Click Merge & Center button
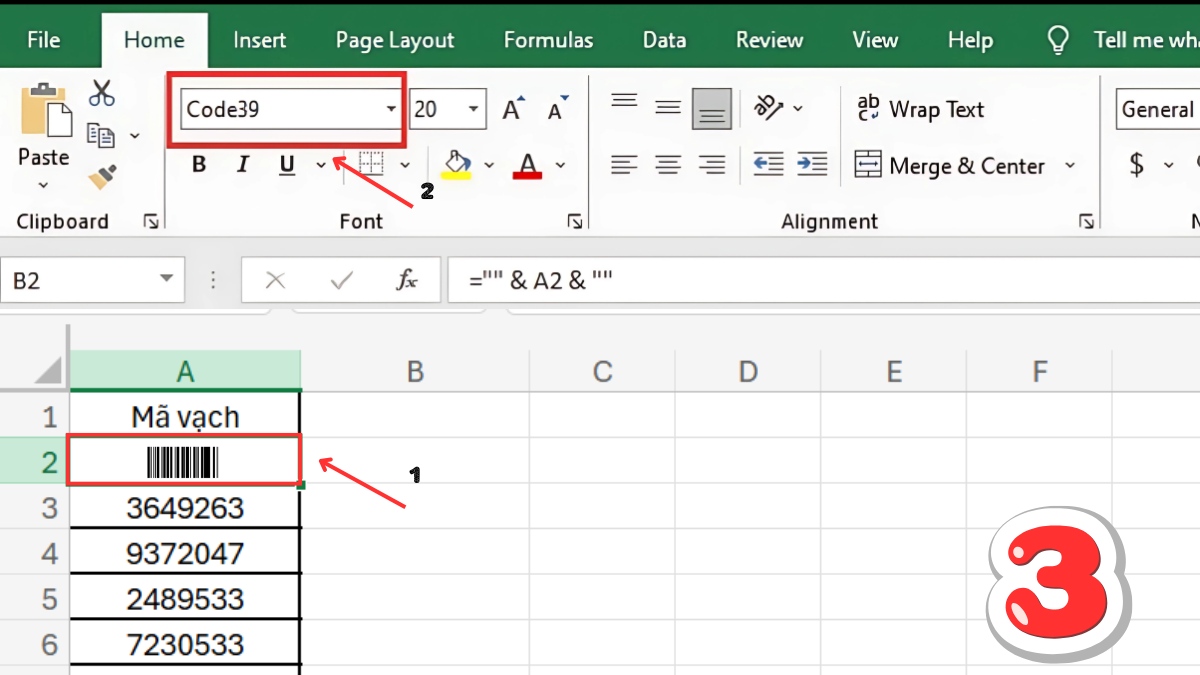Viewport: 1200px width, 675px height. (x=950, y=165)
